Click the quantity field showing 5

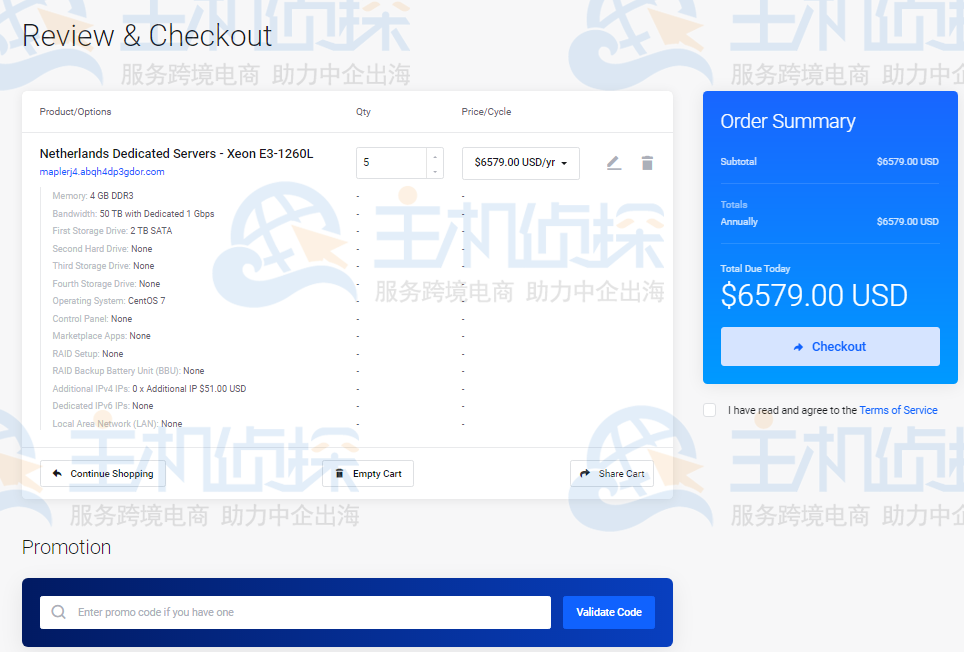click(391, 163)
